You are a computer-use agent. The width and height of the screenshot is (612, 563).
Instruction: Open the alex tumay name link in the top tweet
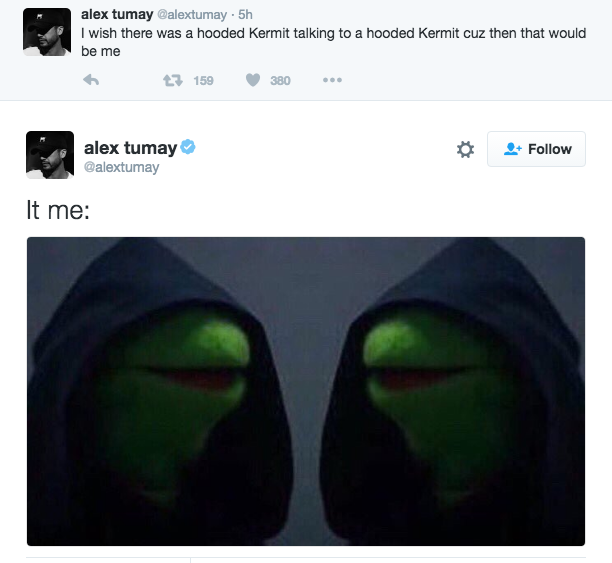(x=117, y=14)
